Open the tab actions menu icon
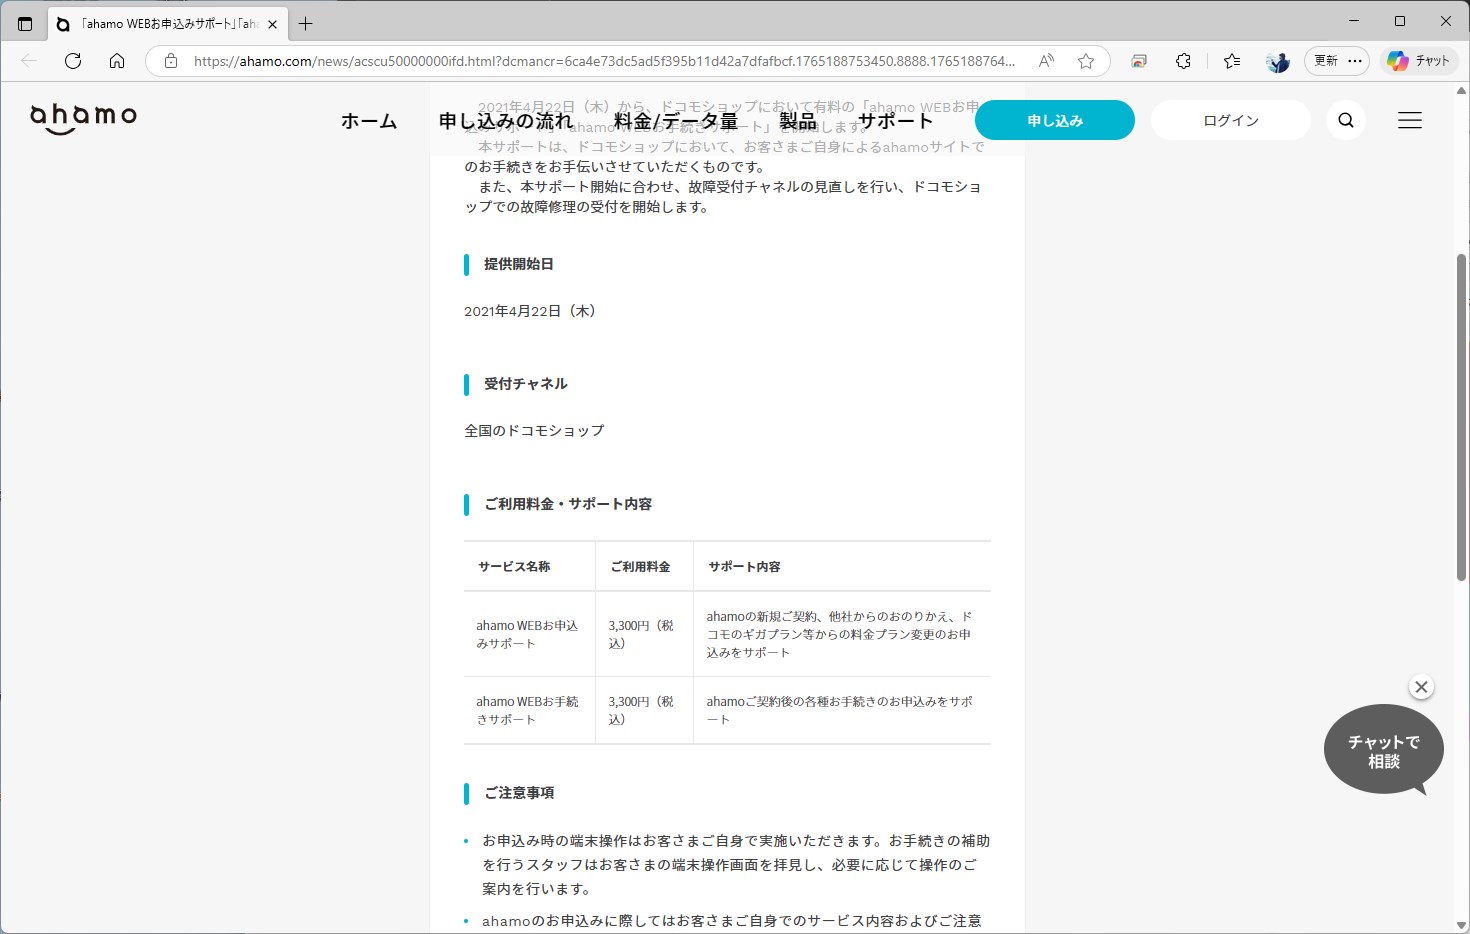This screenshot has width=1470, height=934. click(x=25, y=24)
